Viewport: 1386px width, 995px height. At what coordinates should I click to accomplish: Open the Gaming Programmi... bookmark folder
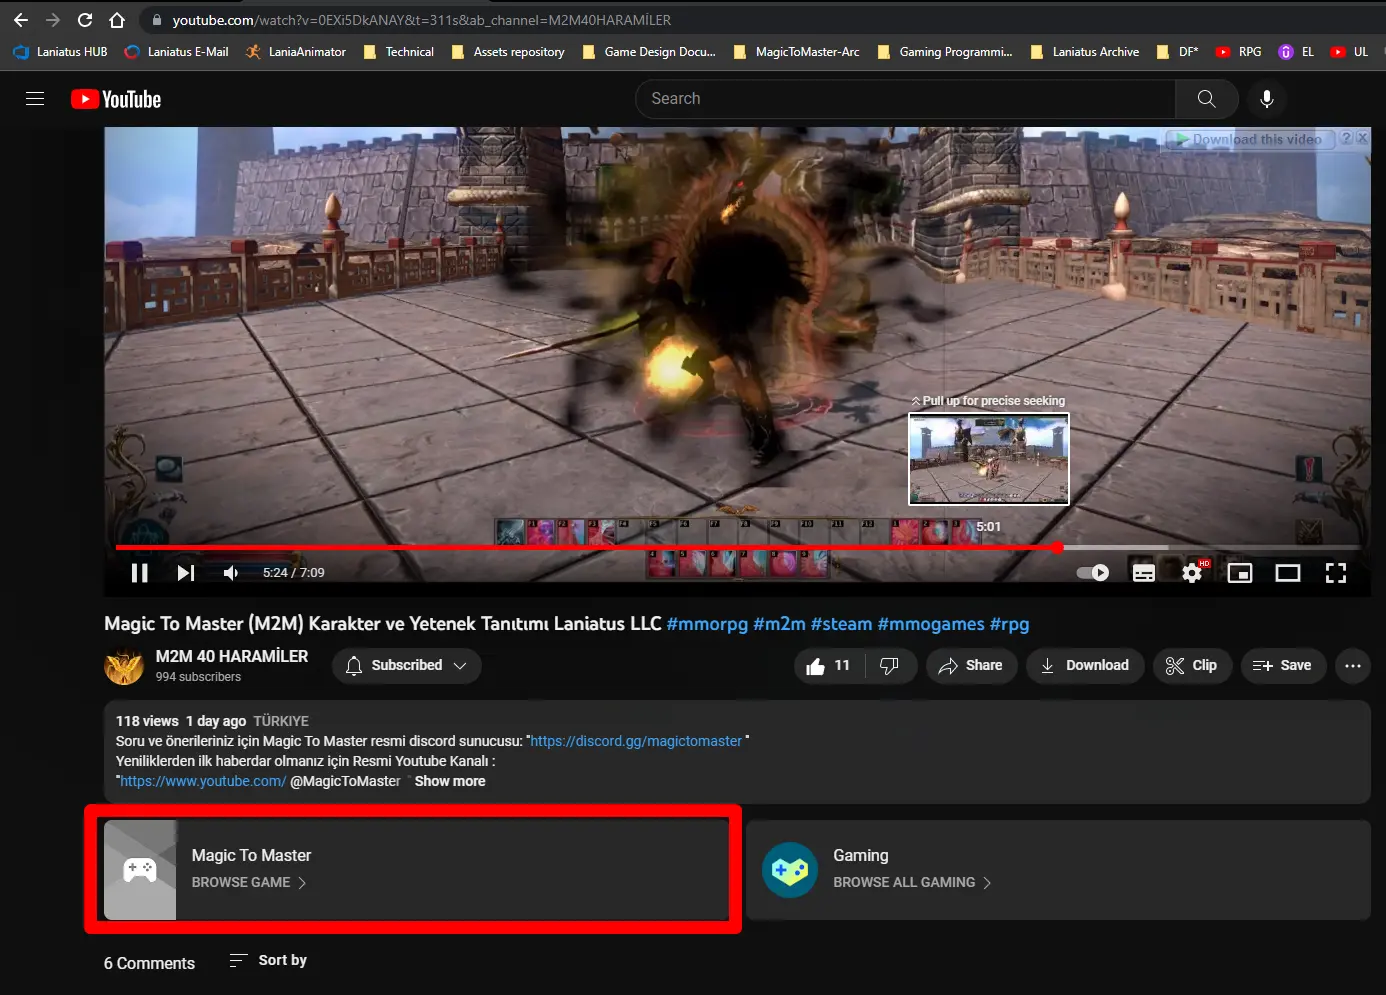coord(945,52)
